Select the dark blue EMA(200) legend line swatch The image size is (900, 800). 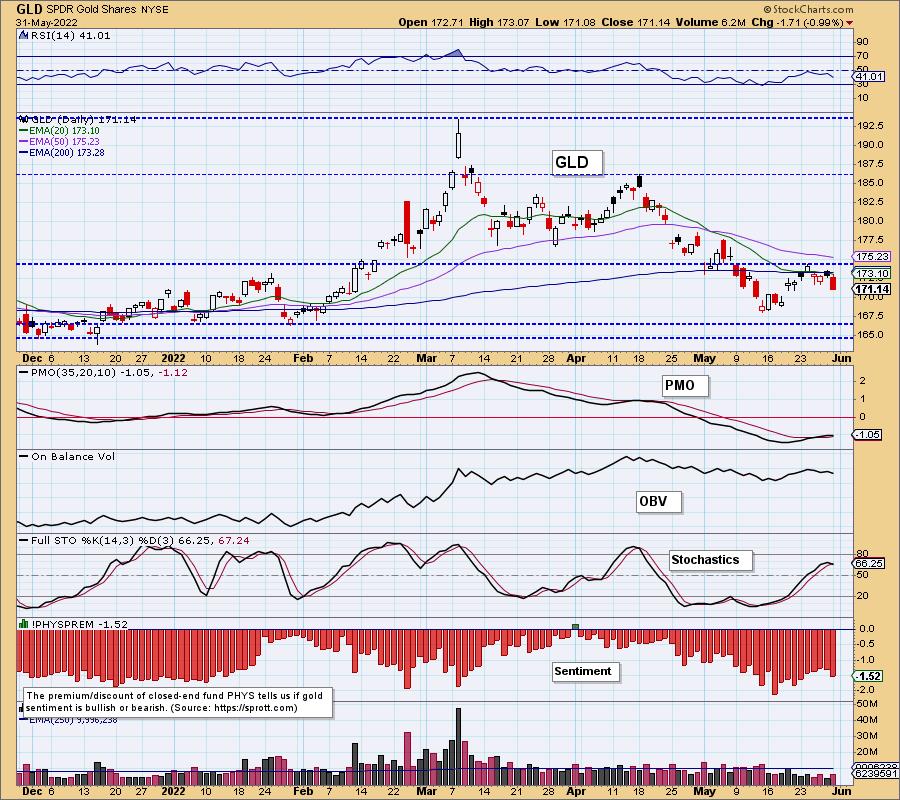[24, 153]
